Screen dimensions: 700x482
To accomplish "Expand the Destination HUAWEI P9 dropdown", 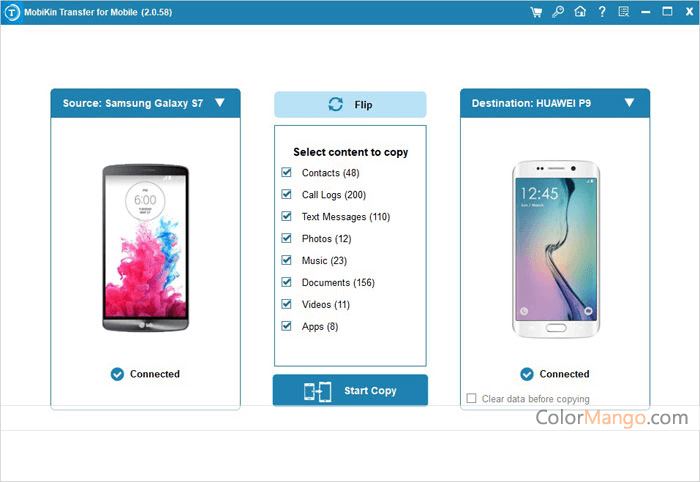I will [629, 103].
